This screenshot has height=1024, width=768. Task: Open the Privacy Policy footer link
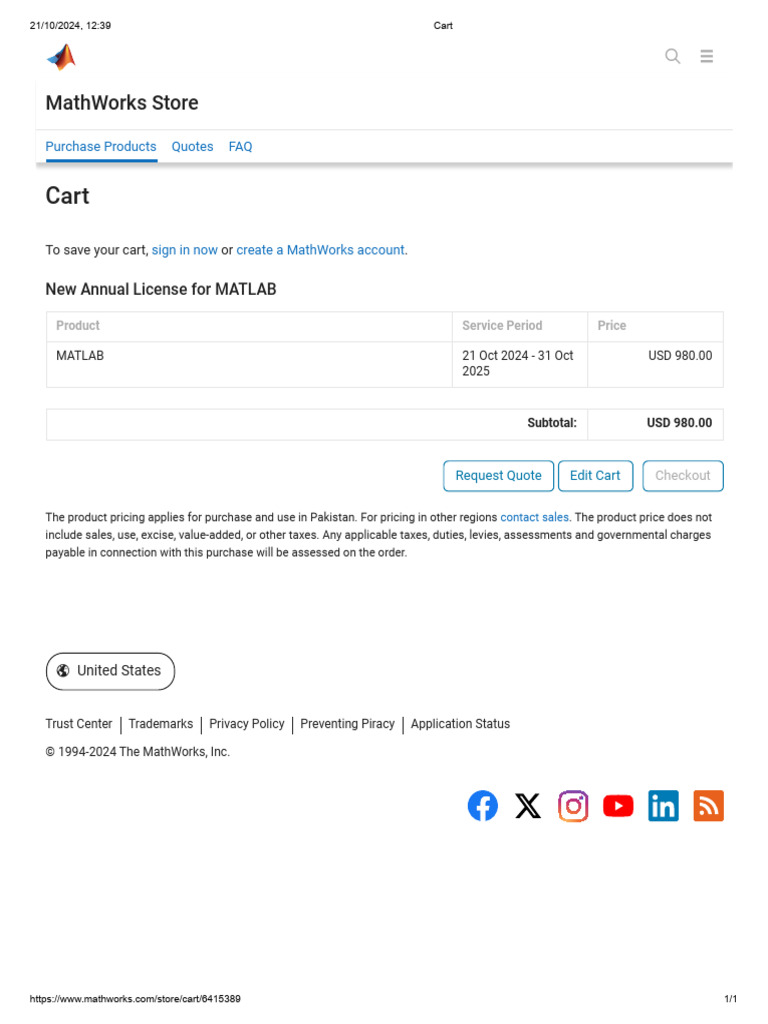click(x=247, y=724)
